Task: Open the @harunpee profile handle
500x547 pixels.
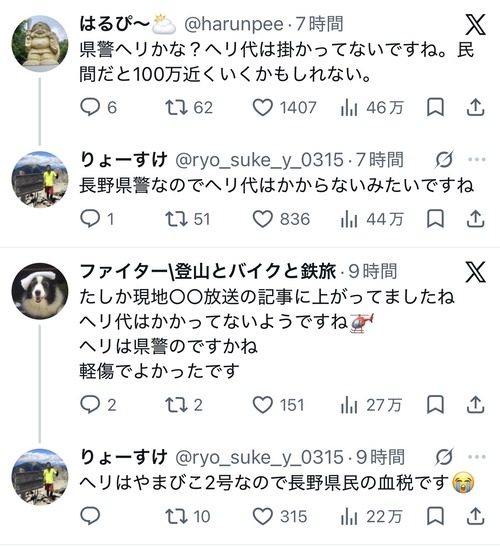Action: tap(234, 24)
